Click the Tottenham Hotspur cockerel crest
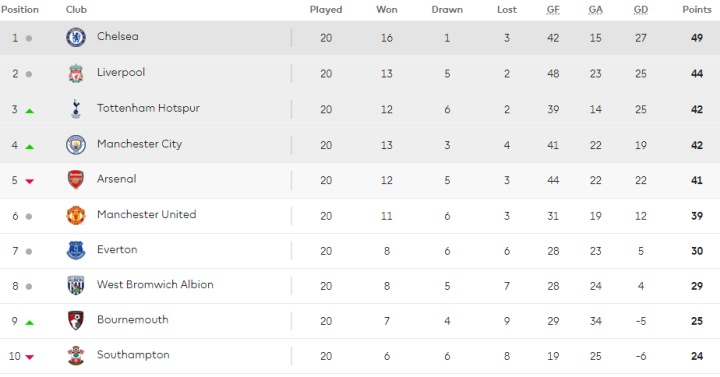This screenshot has height=377, width=720. (x=76, y=109)
